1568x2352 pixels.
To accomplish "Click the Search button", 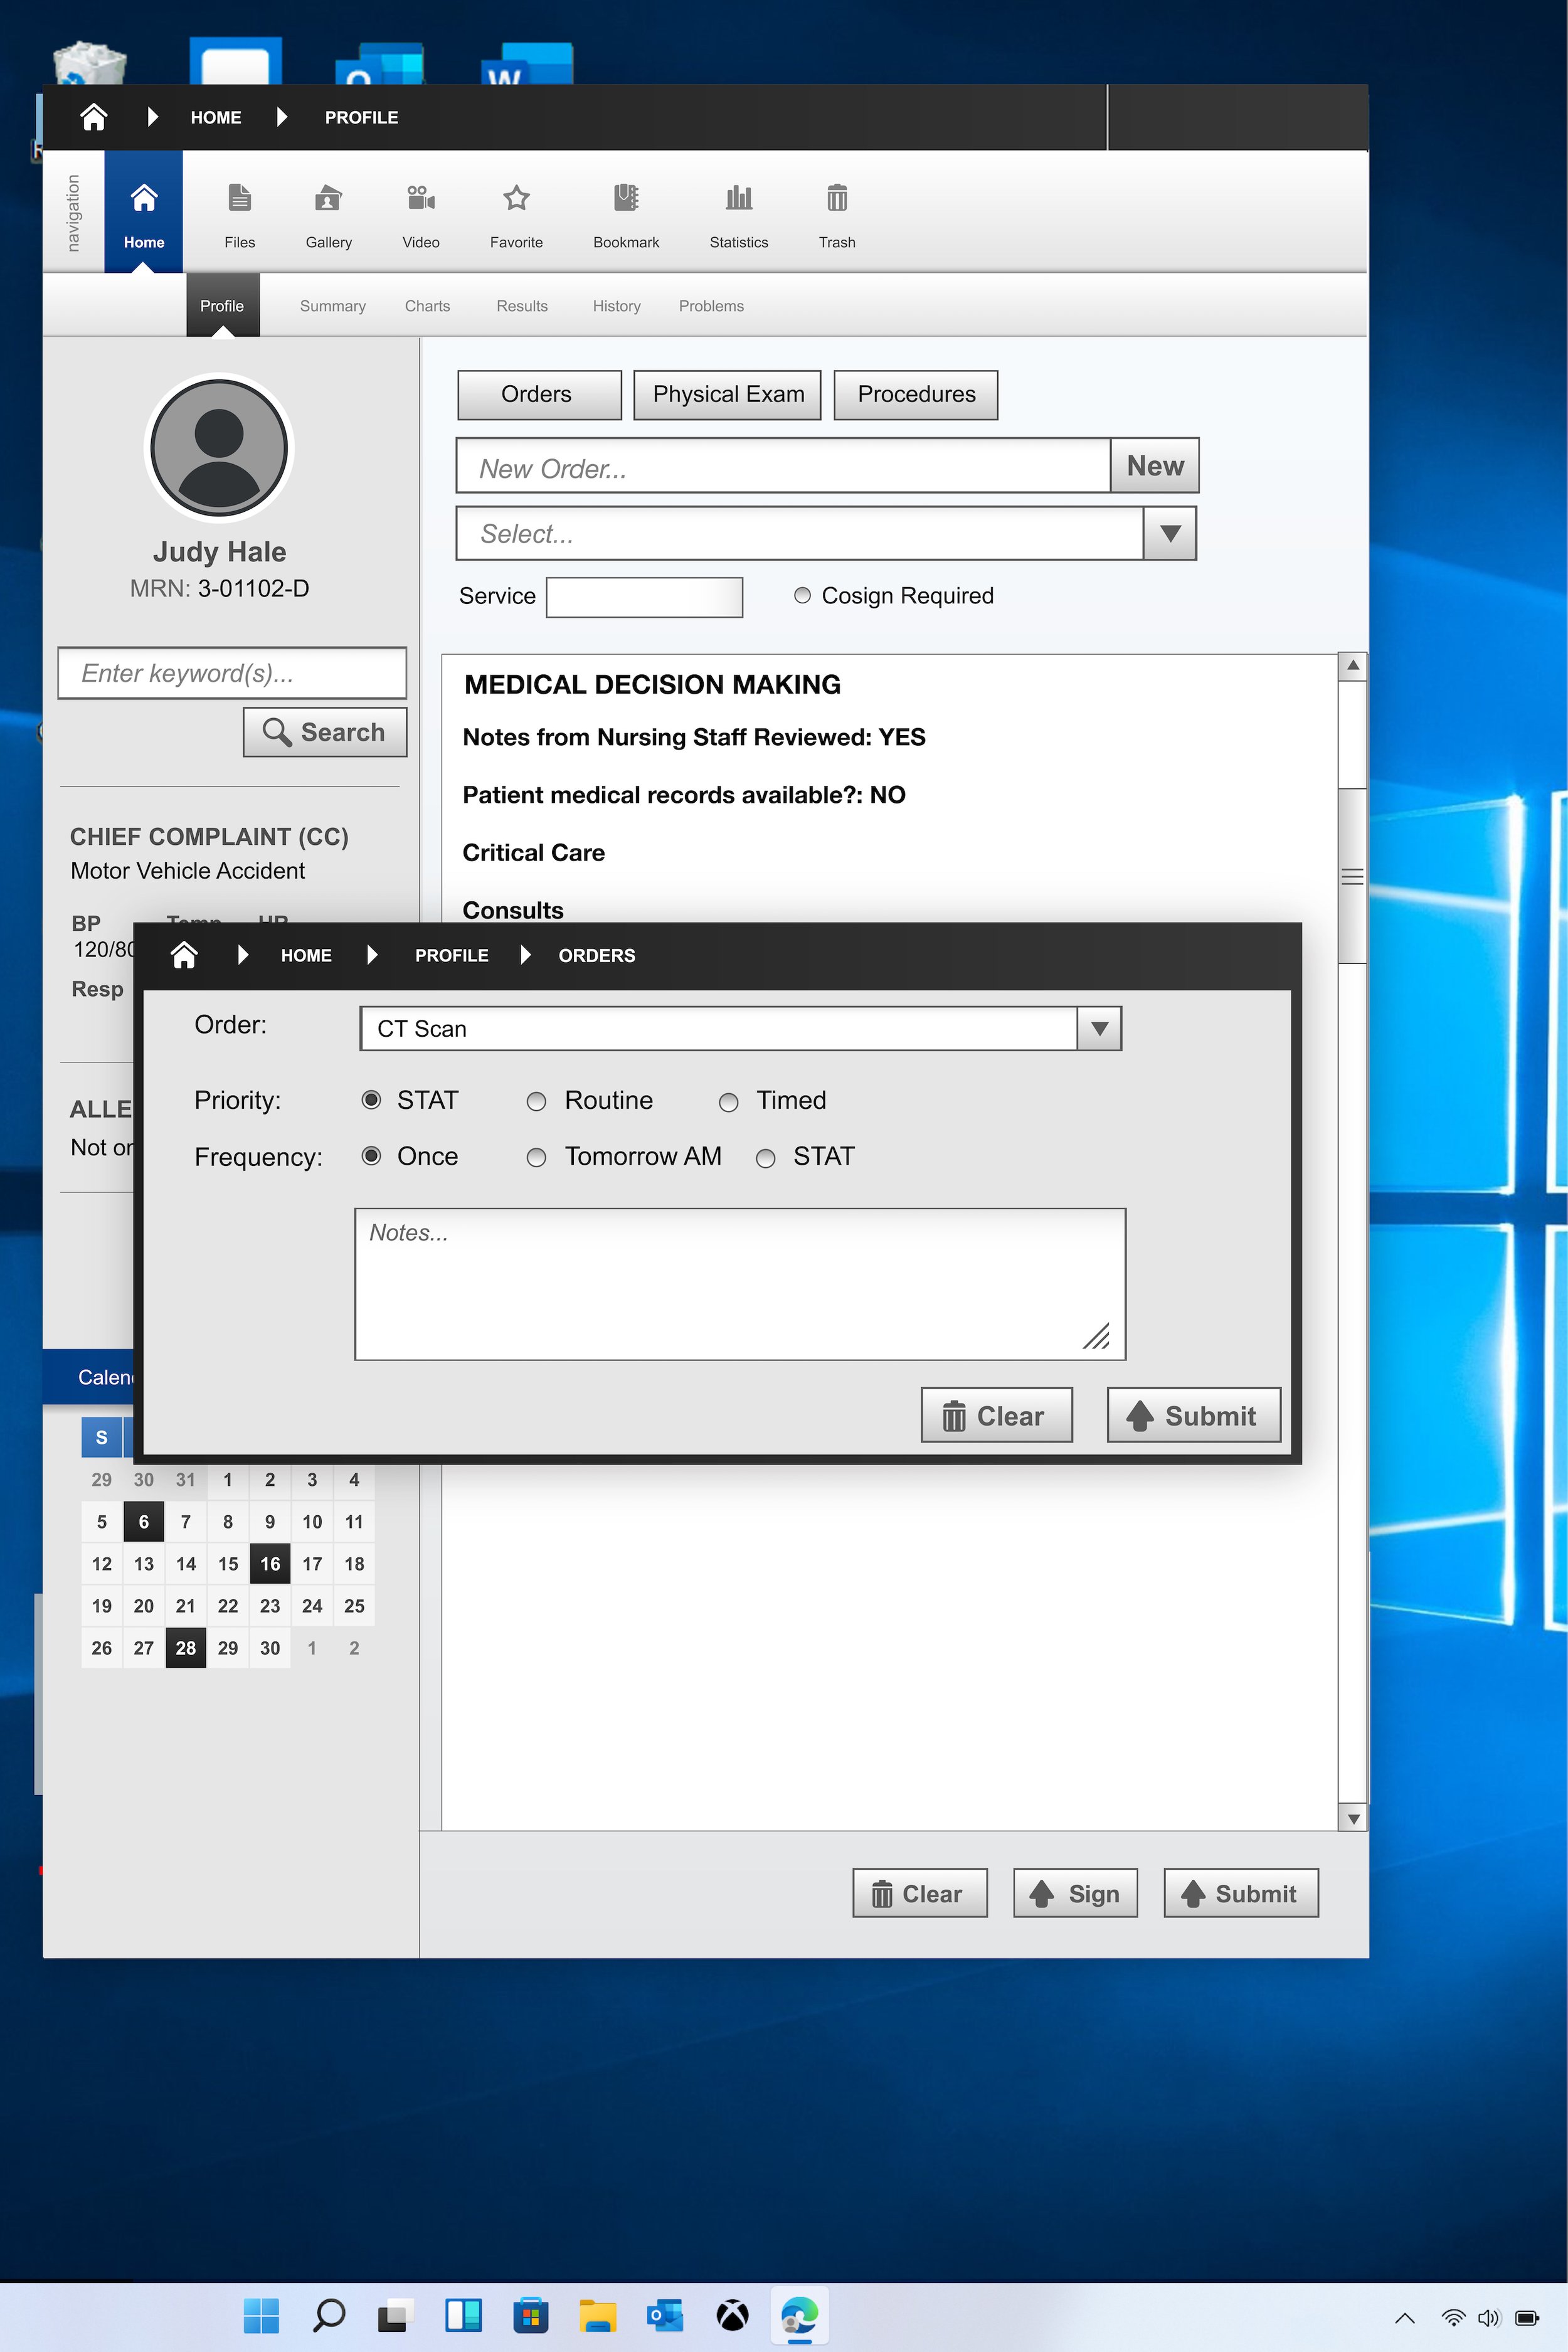I will 325,732.
